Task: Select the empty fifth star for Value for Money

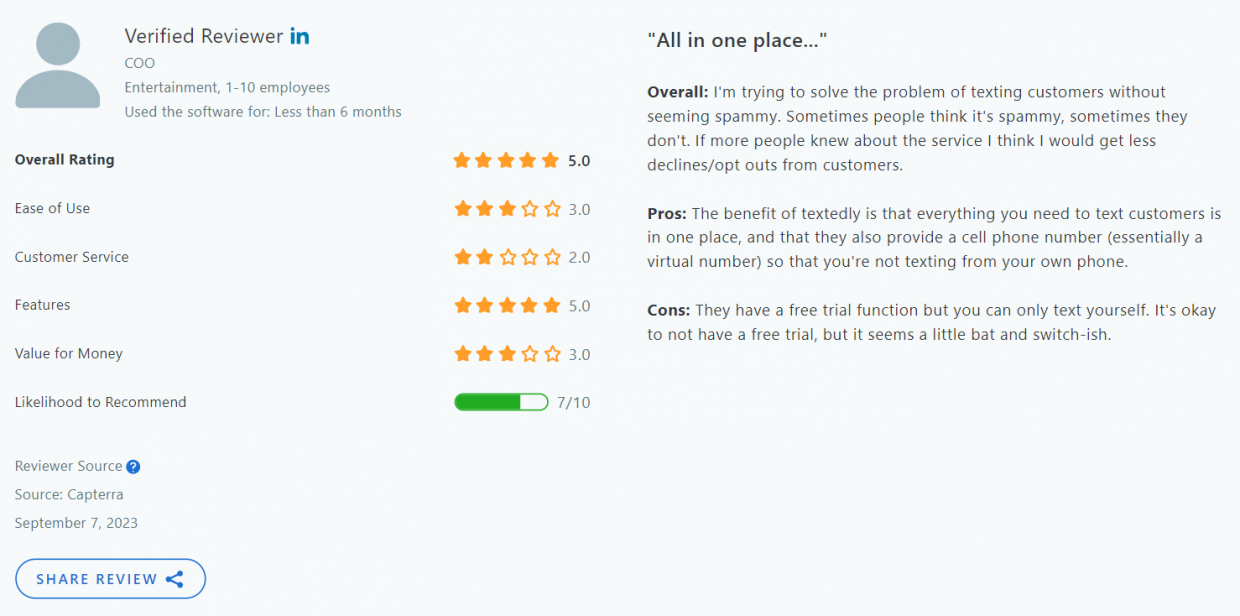Action: click(551, 354)
